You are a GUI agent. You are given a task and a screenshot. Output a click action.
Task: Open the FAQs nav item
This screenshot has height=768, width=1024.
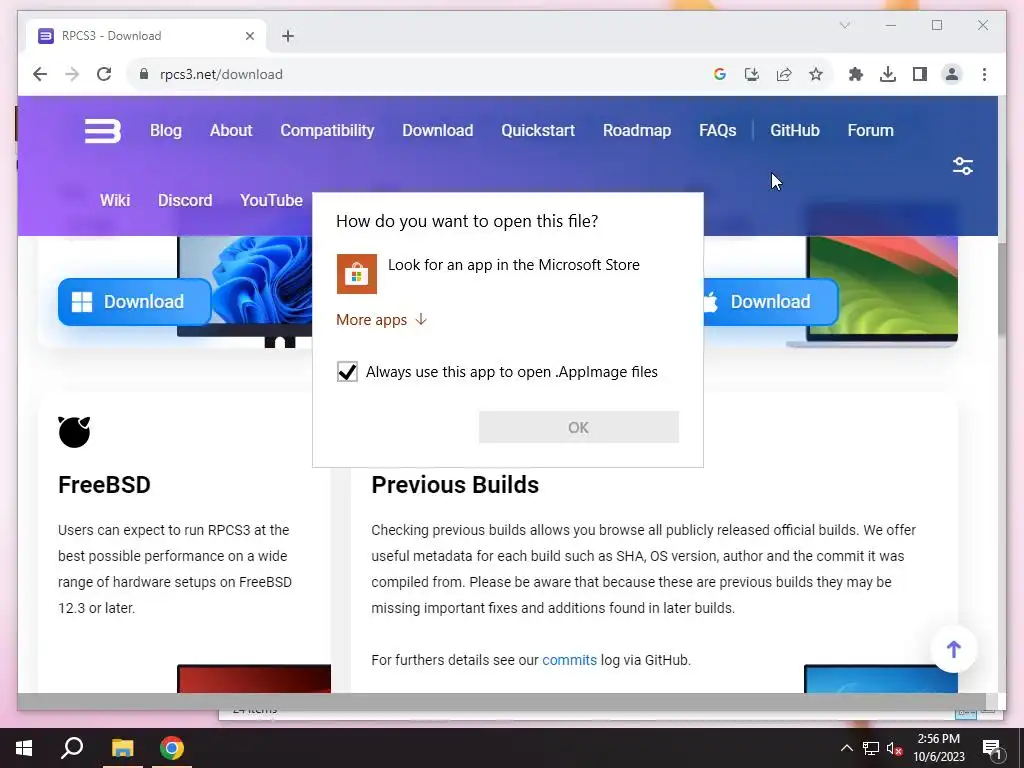pos(718,131)
